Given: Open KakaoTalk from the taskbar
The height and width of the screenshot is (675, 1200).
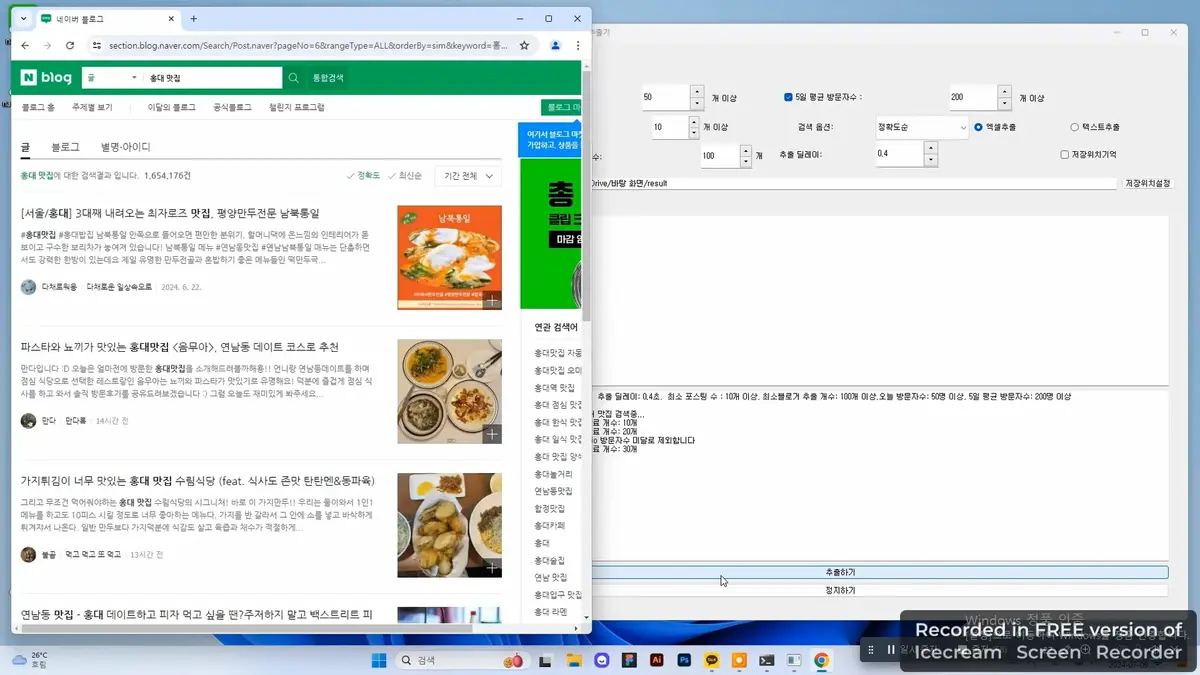Looking at the screenshot, I should tap(712, 660).
